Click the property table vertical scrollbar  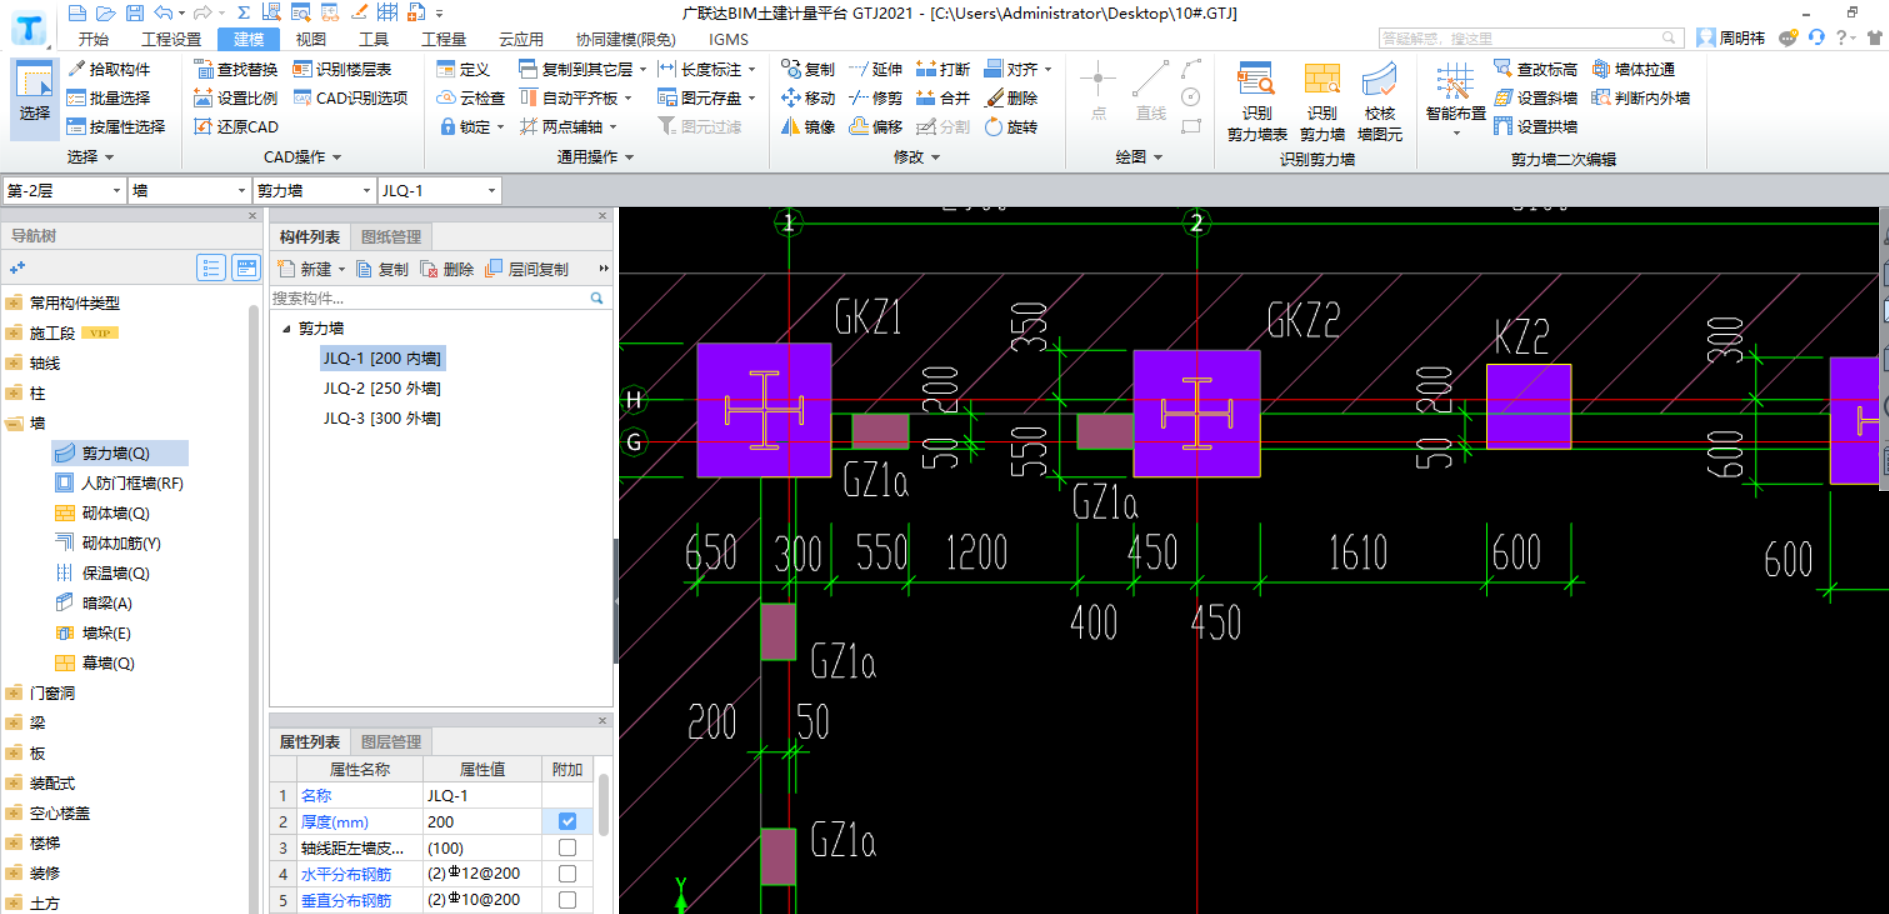(x=603, y=804)
